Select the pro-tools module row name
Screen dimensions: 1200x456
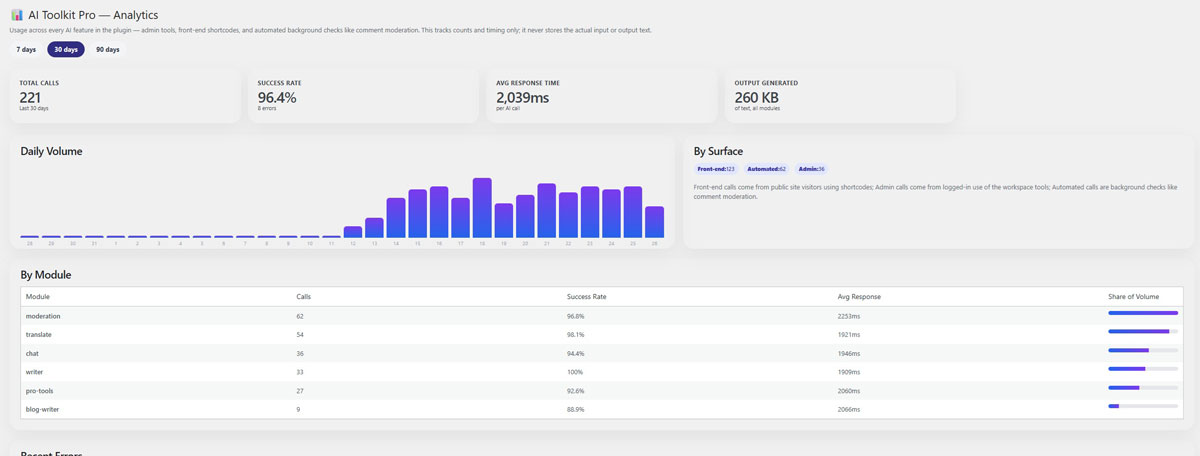tap(40, 390)
